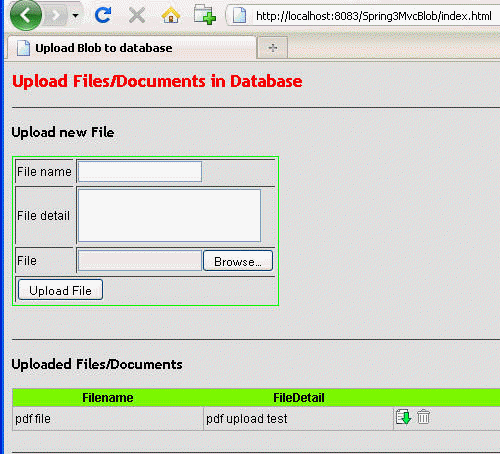Click the Browse... button
500x454 pixels.
(238, 261)
